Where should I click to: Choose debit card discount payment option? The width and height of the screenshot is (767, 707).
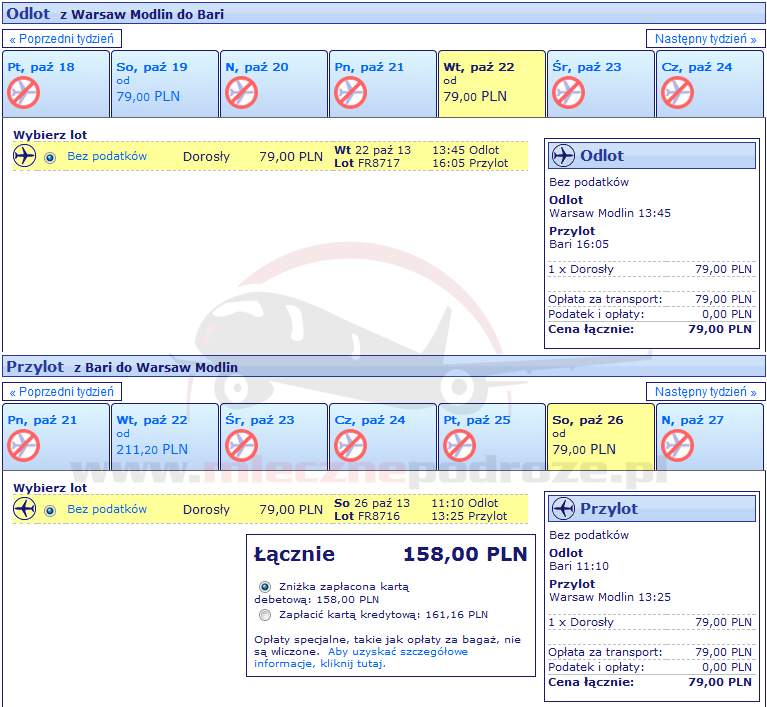point(265,587)
